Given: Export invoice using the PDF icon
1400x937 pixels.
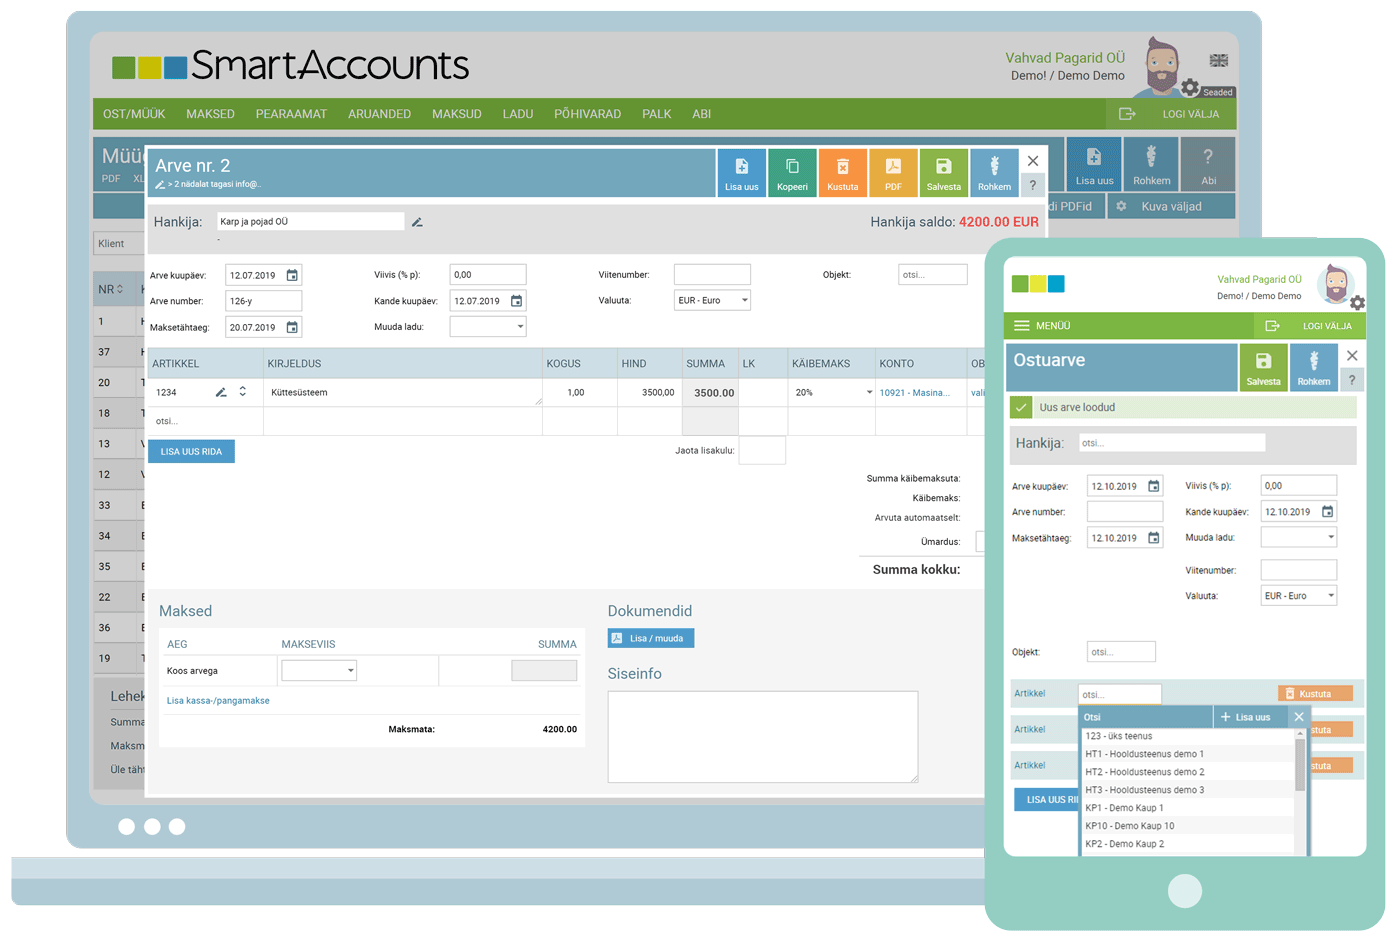Looking at the screenshot, I should (893, 172).
